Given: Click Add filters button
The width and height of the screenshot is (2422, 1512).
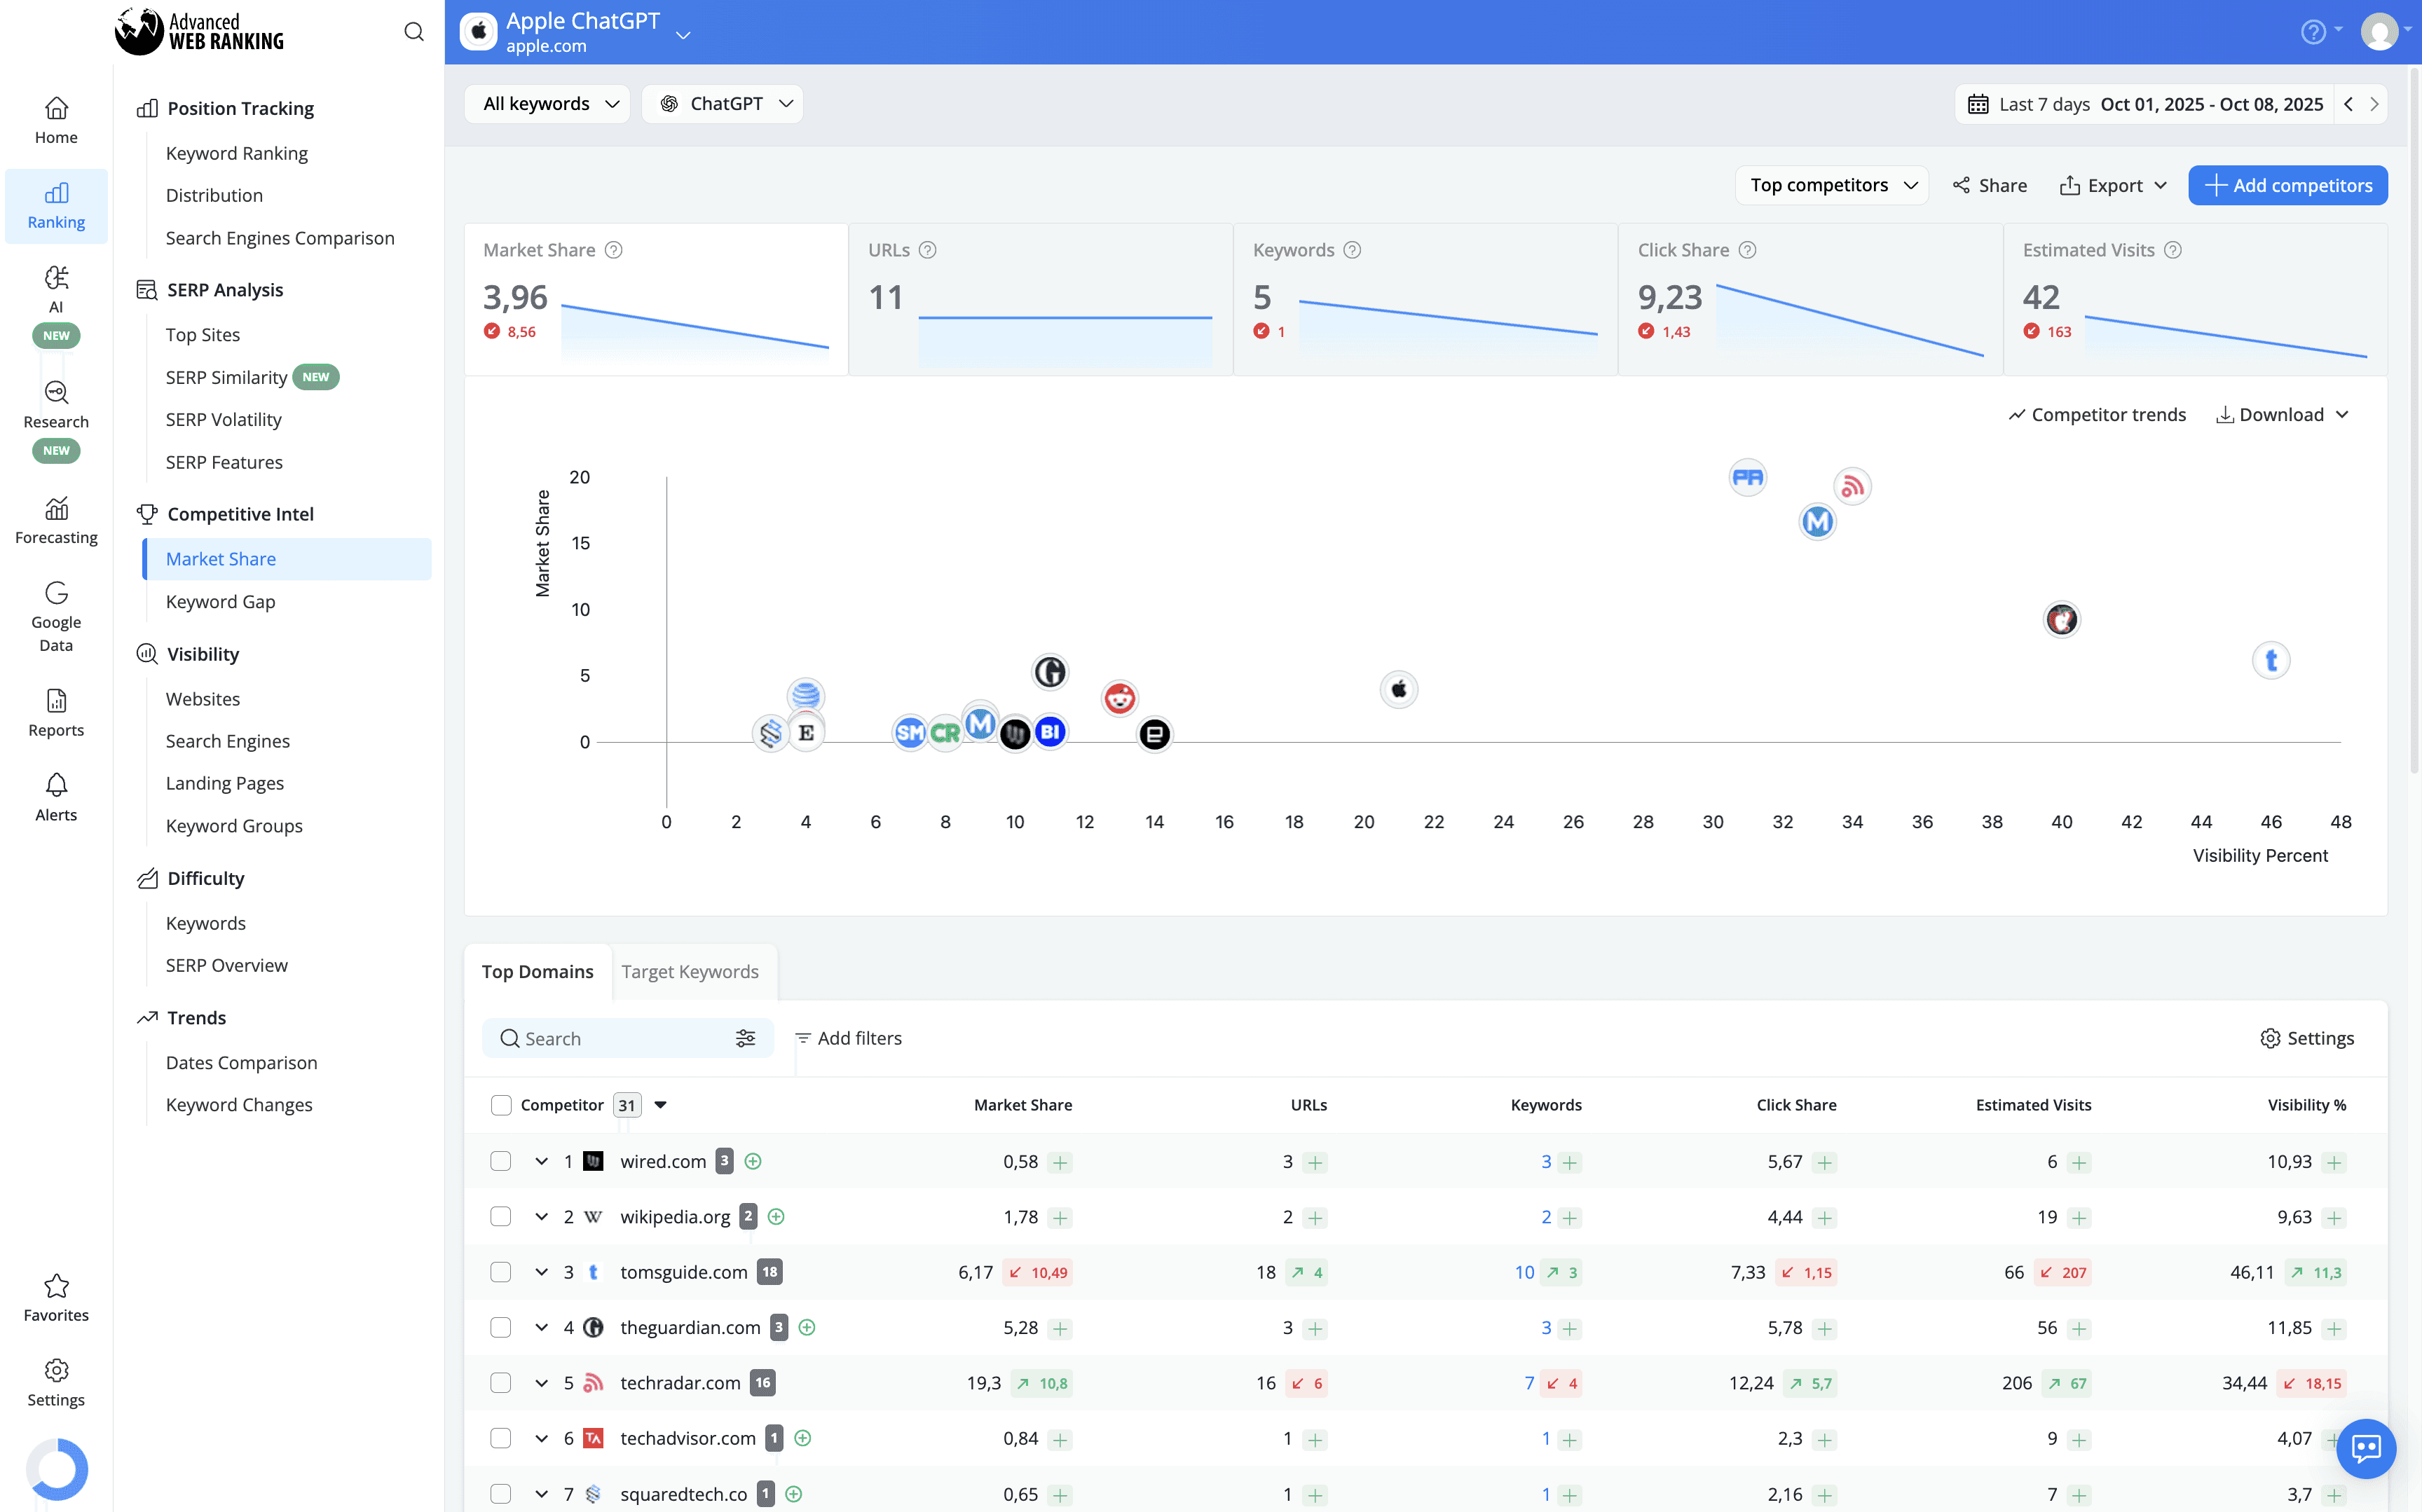Looking at the screenshot, I should (848, 1038).
